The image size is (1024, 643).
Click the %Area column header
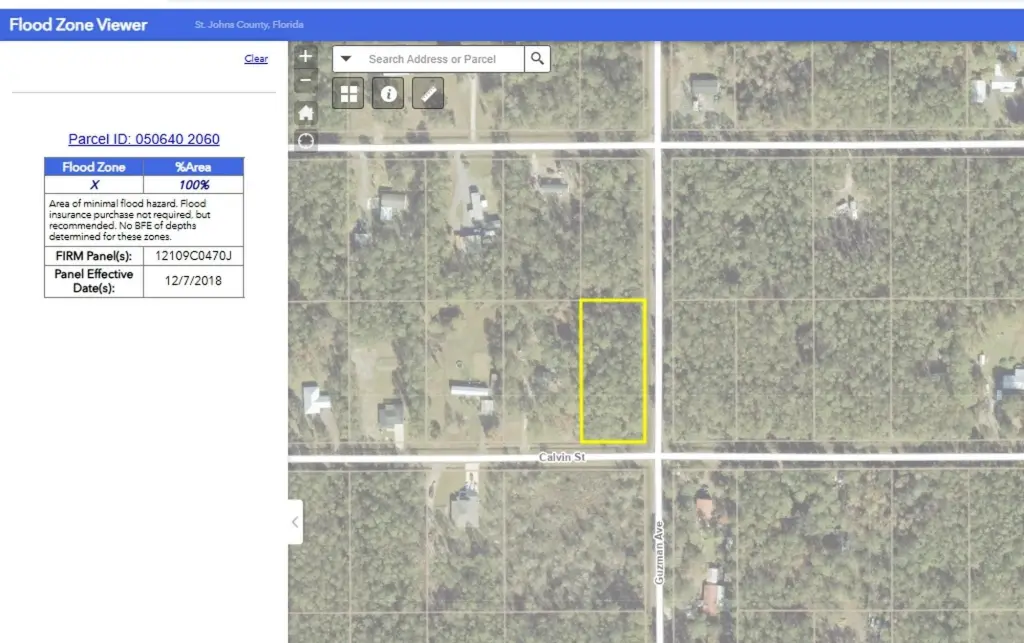pos(193,167)
